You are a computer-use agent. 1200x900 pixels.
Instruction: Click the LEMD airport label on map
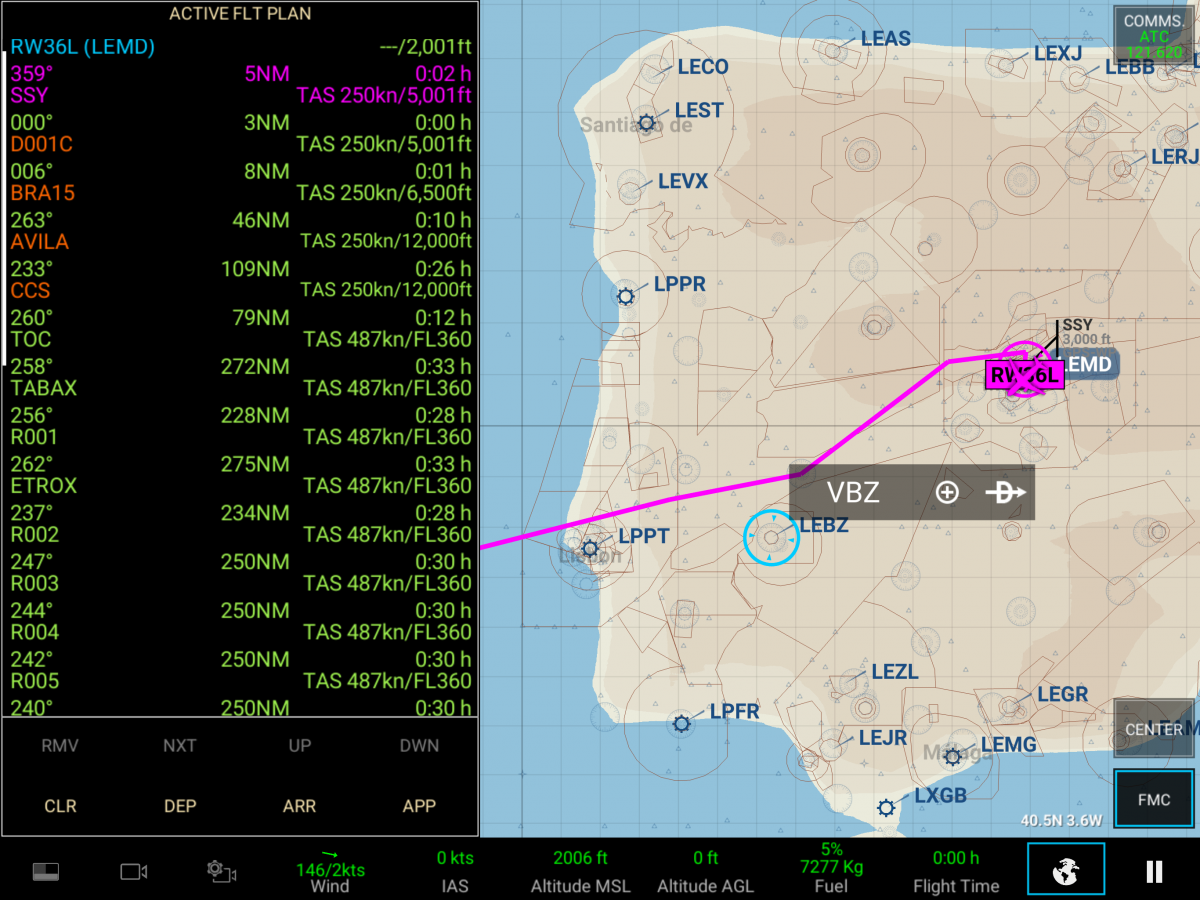click(1086, 365)
